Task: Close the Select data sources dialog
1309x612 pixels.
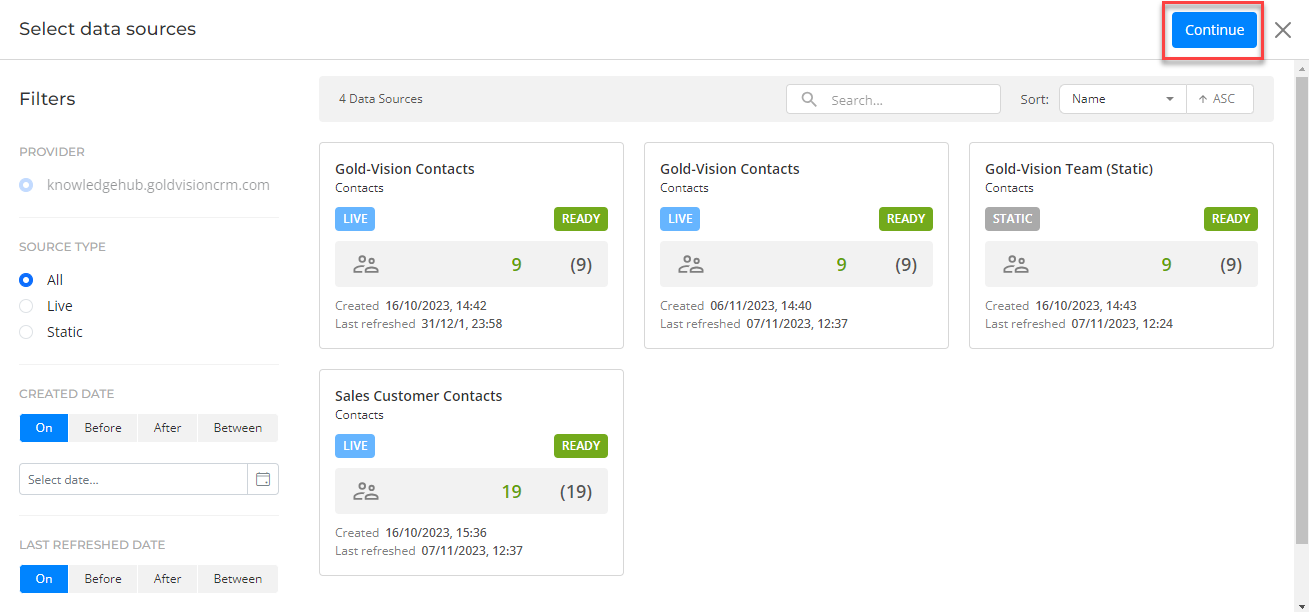Action: point(1283,30)
